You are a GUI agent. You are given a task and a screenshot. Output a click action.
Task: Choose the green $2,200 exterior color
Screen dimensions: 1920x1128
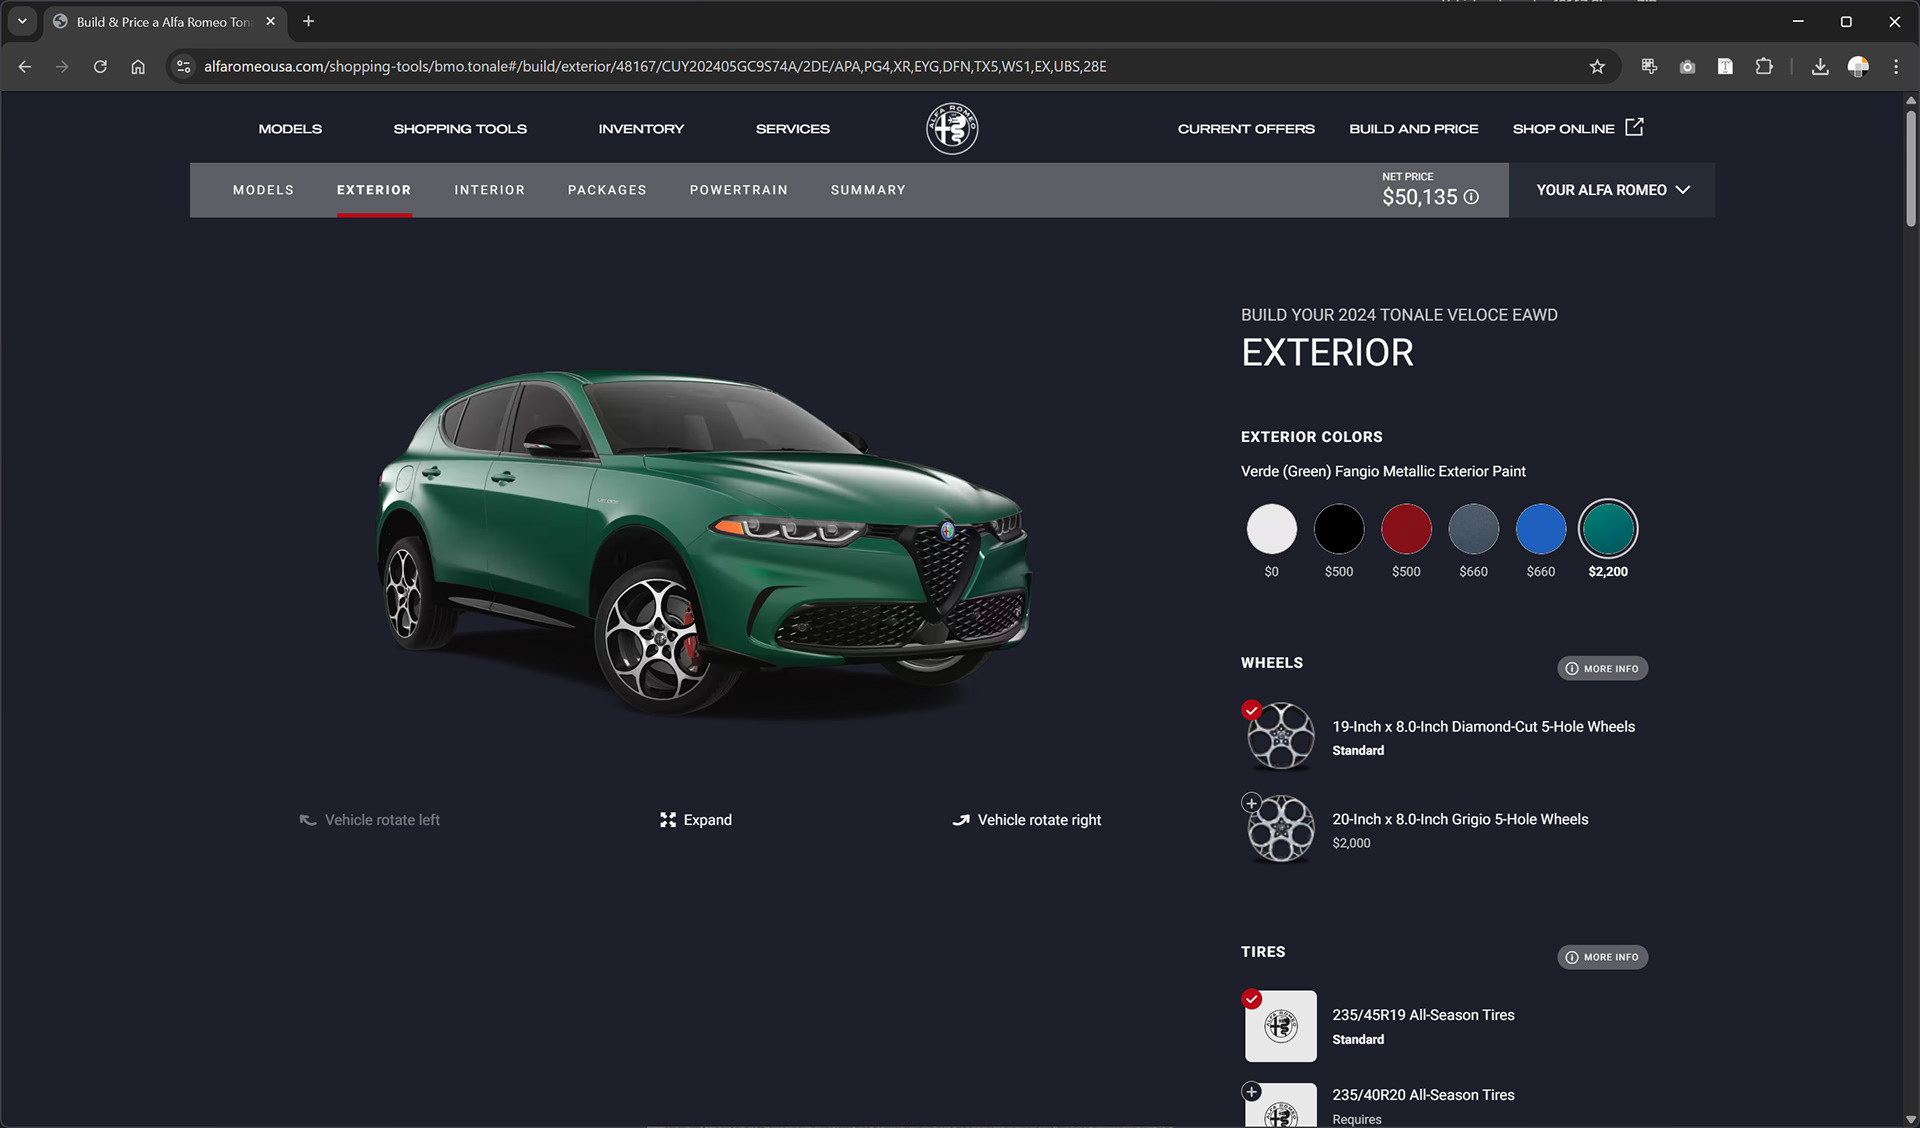pyautogui.click(x=1608, y=529)
